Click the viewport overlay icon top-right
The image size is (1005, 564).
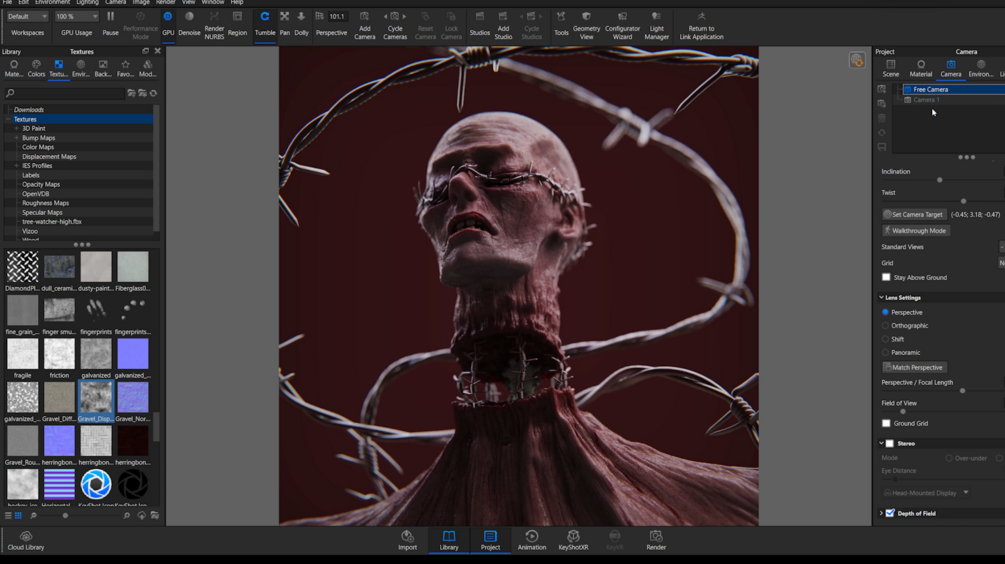pos(857,60)
